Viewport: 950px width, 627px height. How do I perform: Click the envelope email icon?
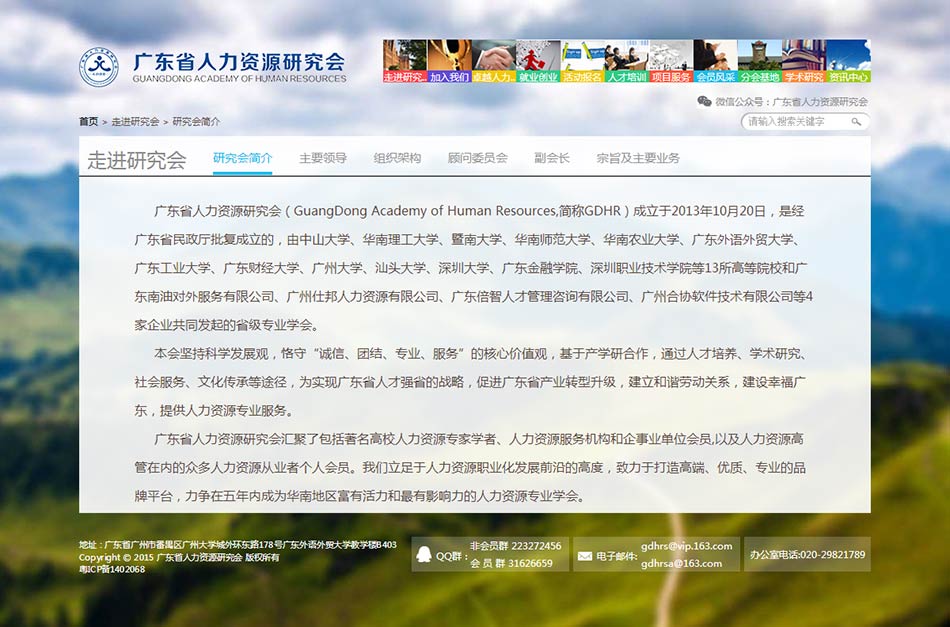point(585,556)
